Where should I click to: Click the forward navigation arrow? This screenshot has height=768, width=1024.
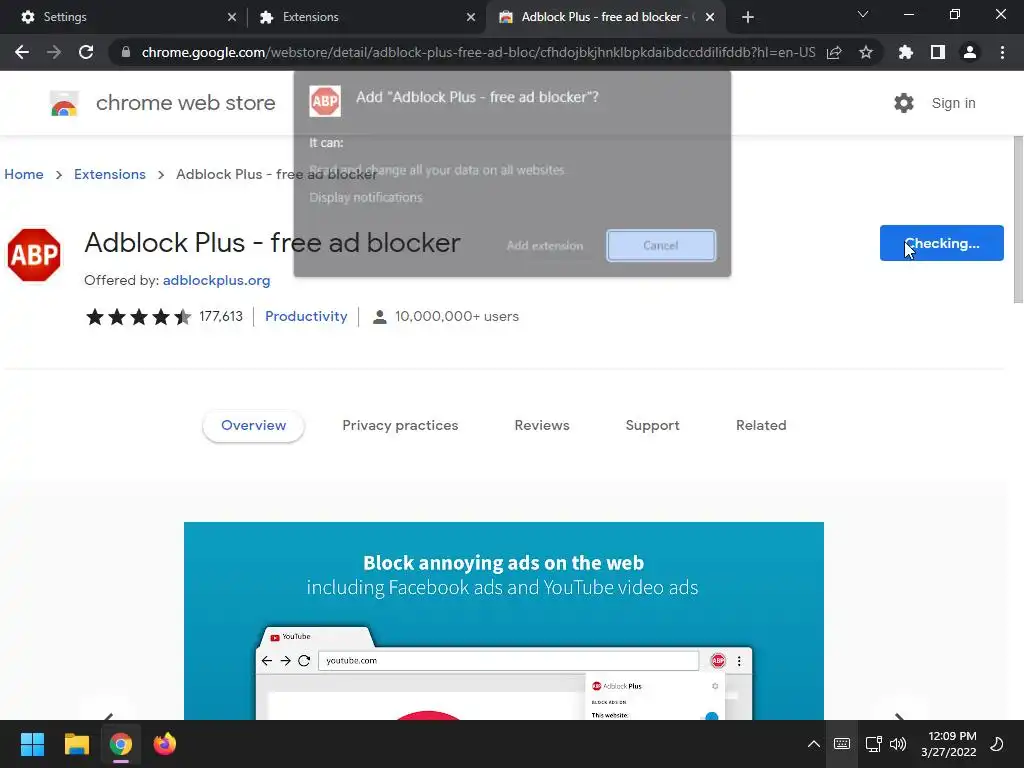click(54, 52)
